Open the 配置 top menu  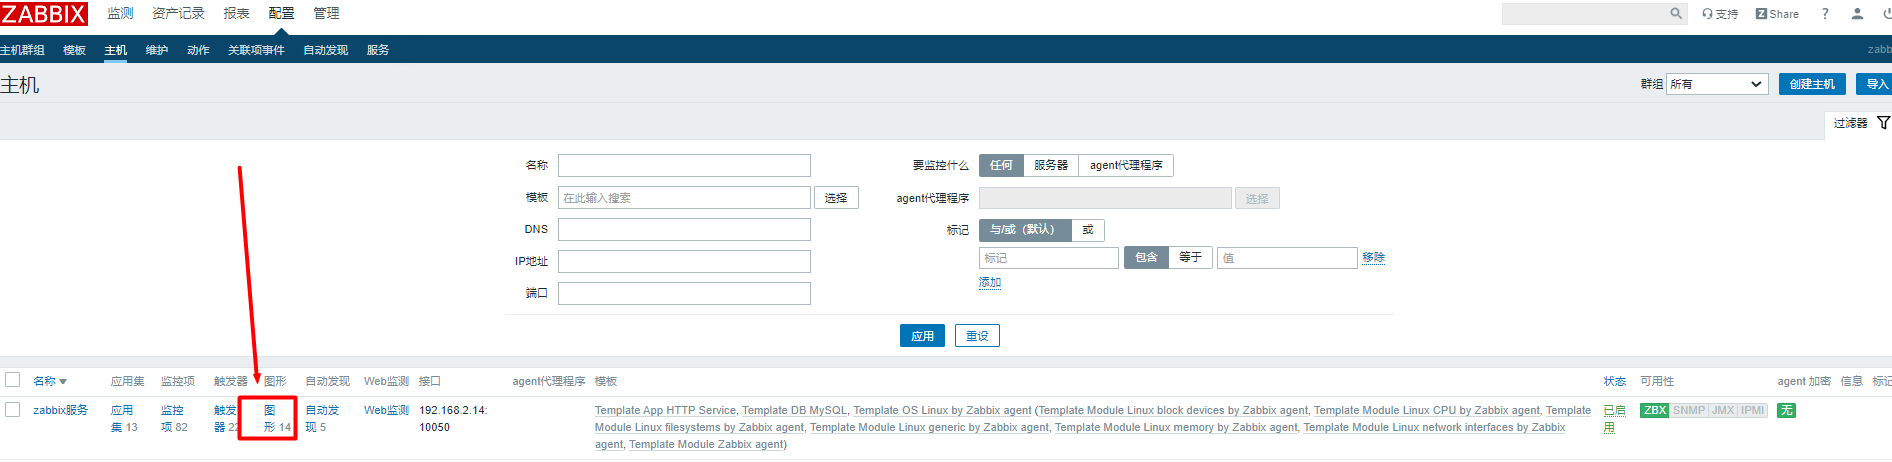click(282, 14)
